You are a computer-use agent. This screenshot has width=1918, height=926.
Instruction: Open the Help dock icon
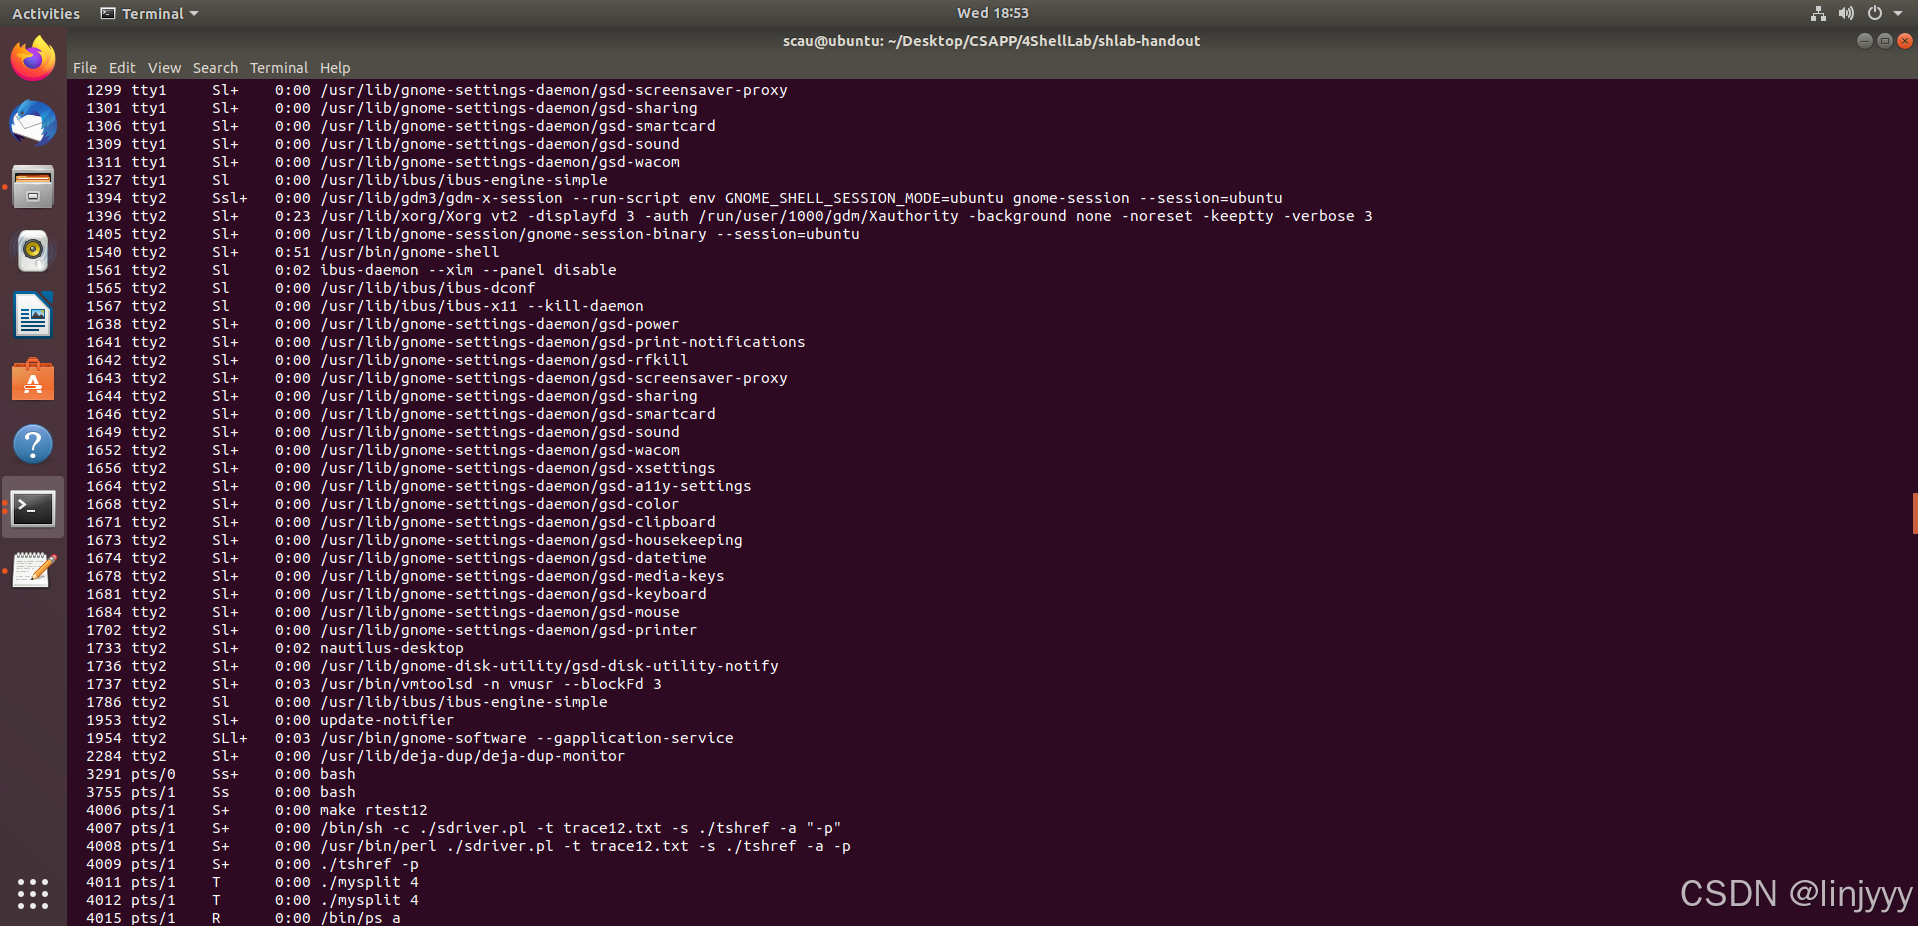point(33,444)
